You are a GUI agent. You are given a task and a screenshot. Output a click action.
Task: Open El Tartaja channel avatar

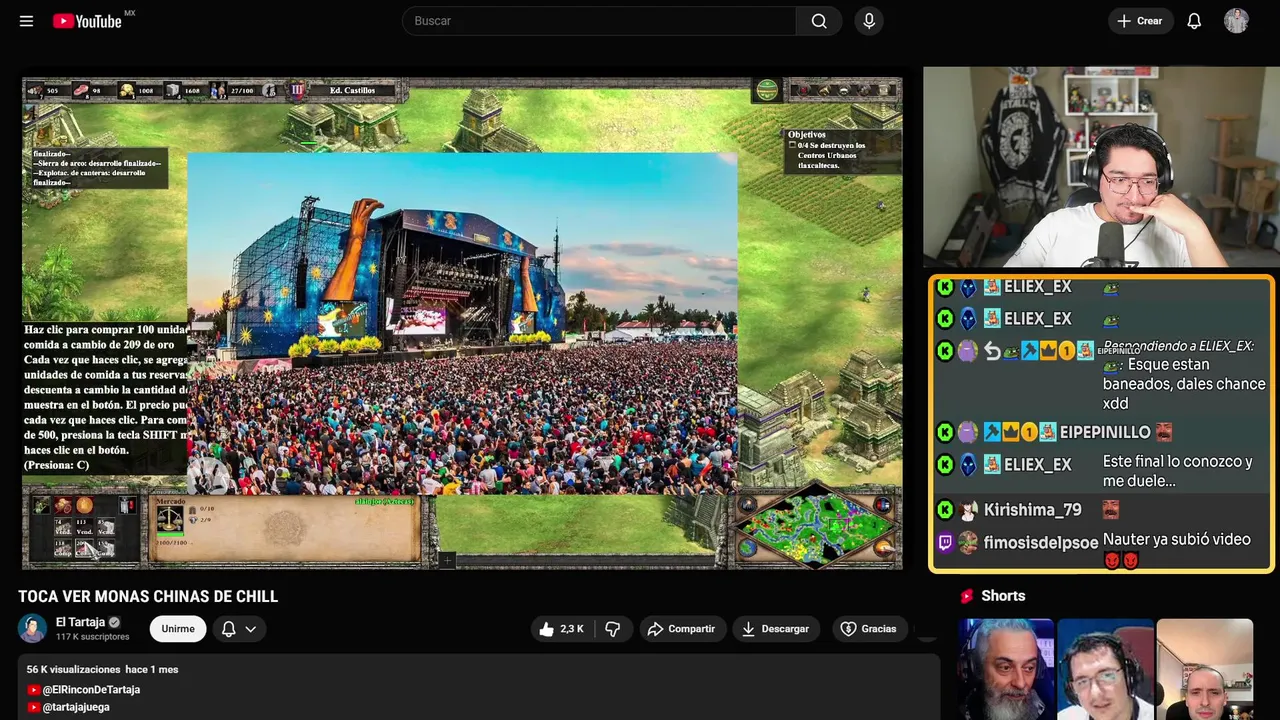[32, 628]
